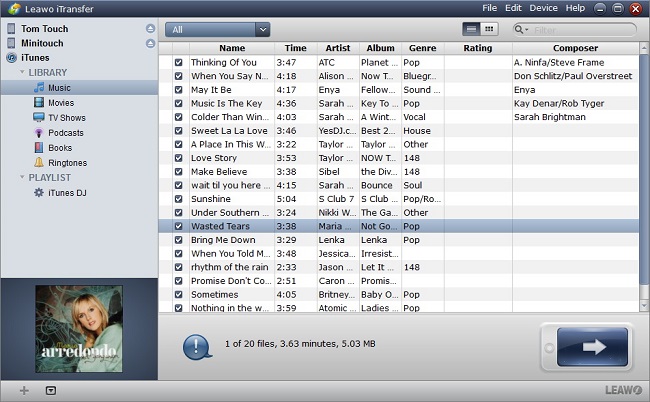Uncheck Bring Me Down checkbox

(x=178, y=240)
